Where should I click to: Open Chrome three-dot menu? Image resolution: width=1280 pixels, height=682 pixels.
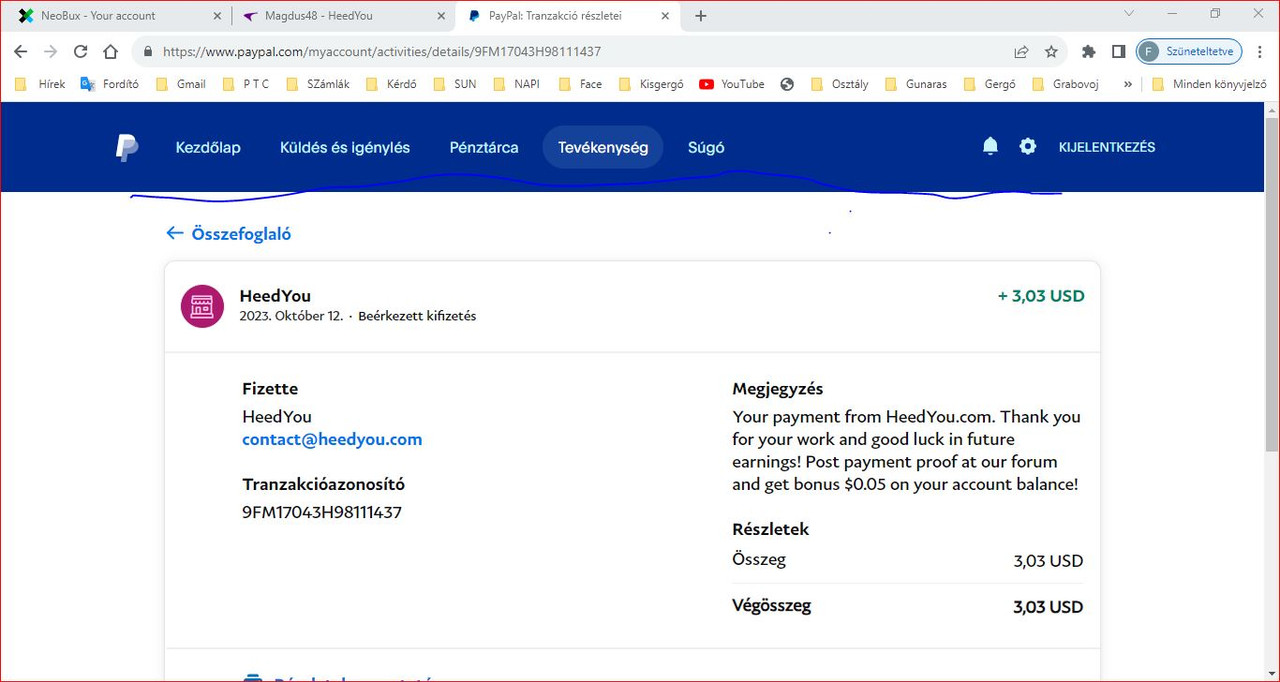[x=1260, y=51]
